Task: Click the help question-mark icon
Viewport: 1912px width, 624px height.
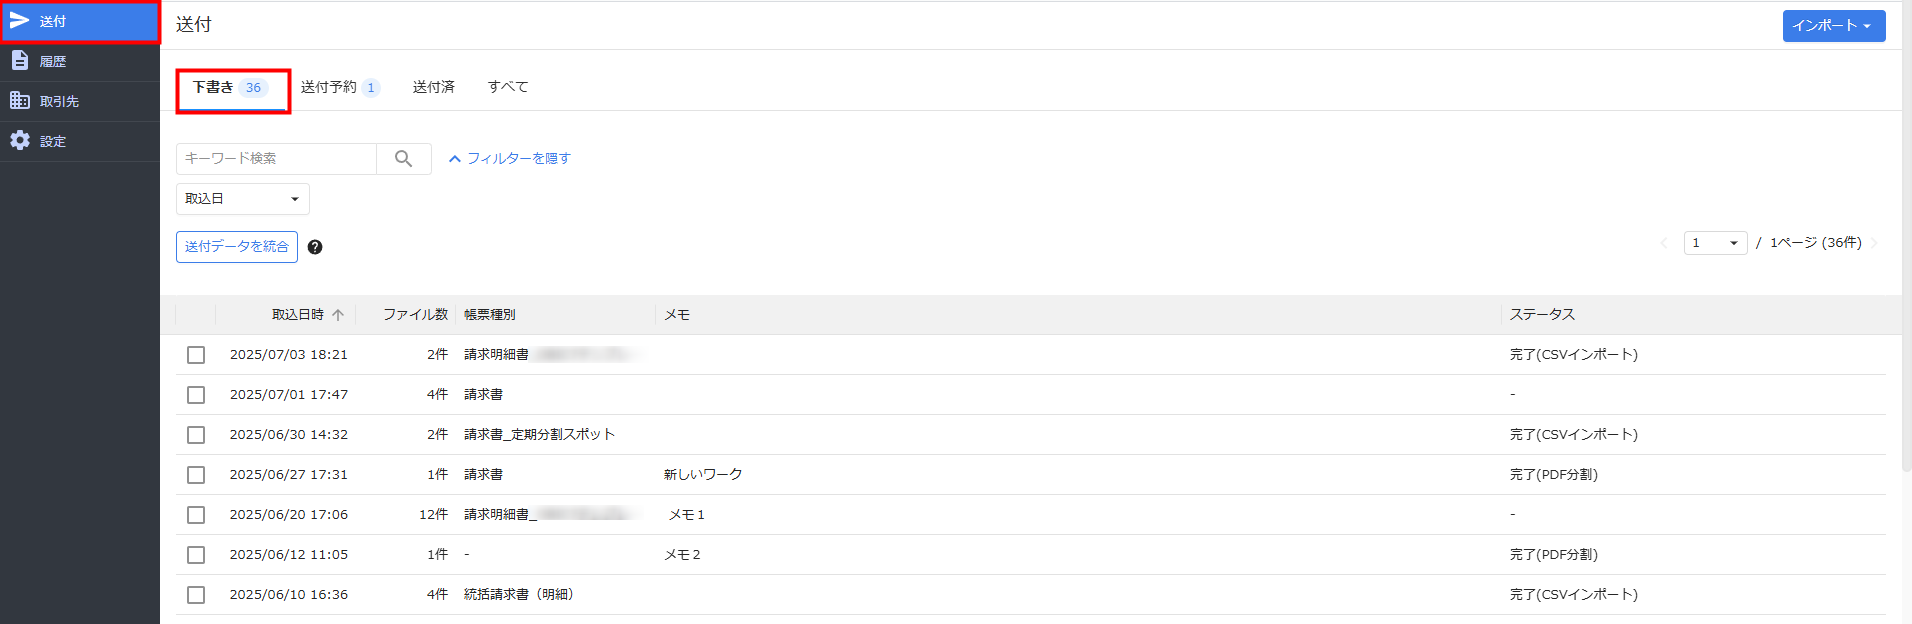Action: point(315,247)
